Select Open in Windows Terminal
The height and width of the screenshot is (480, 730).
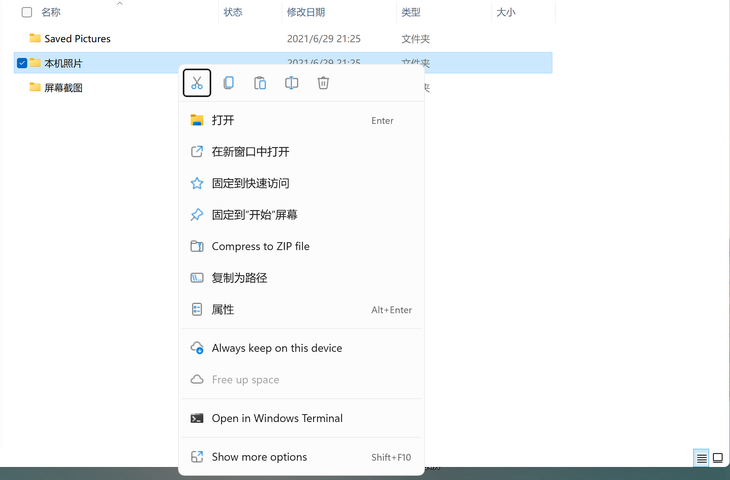(x=277, y=418)
